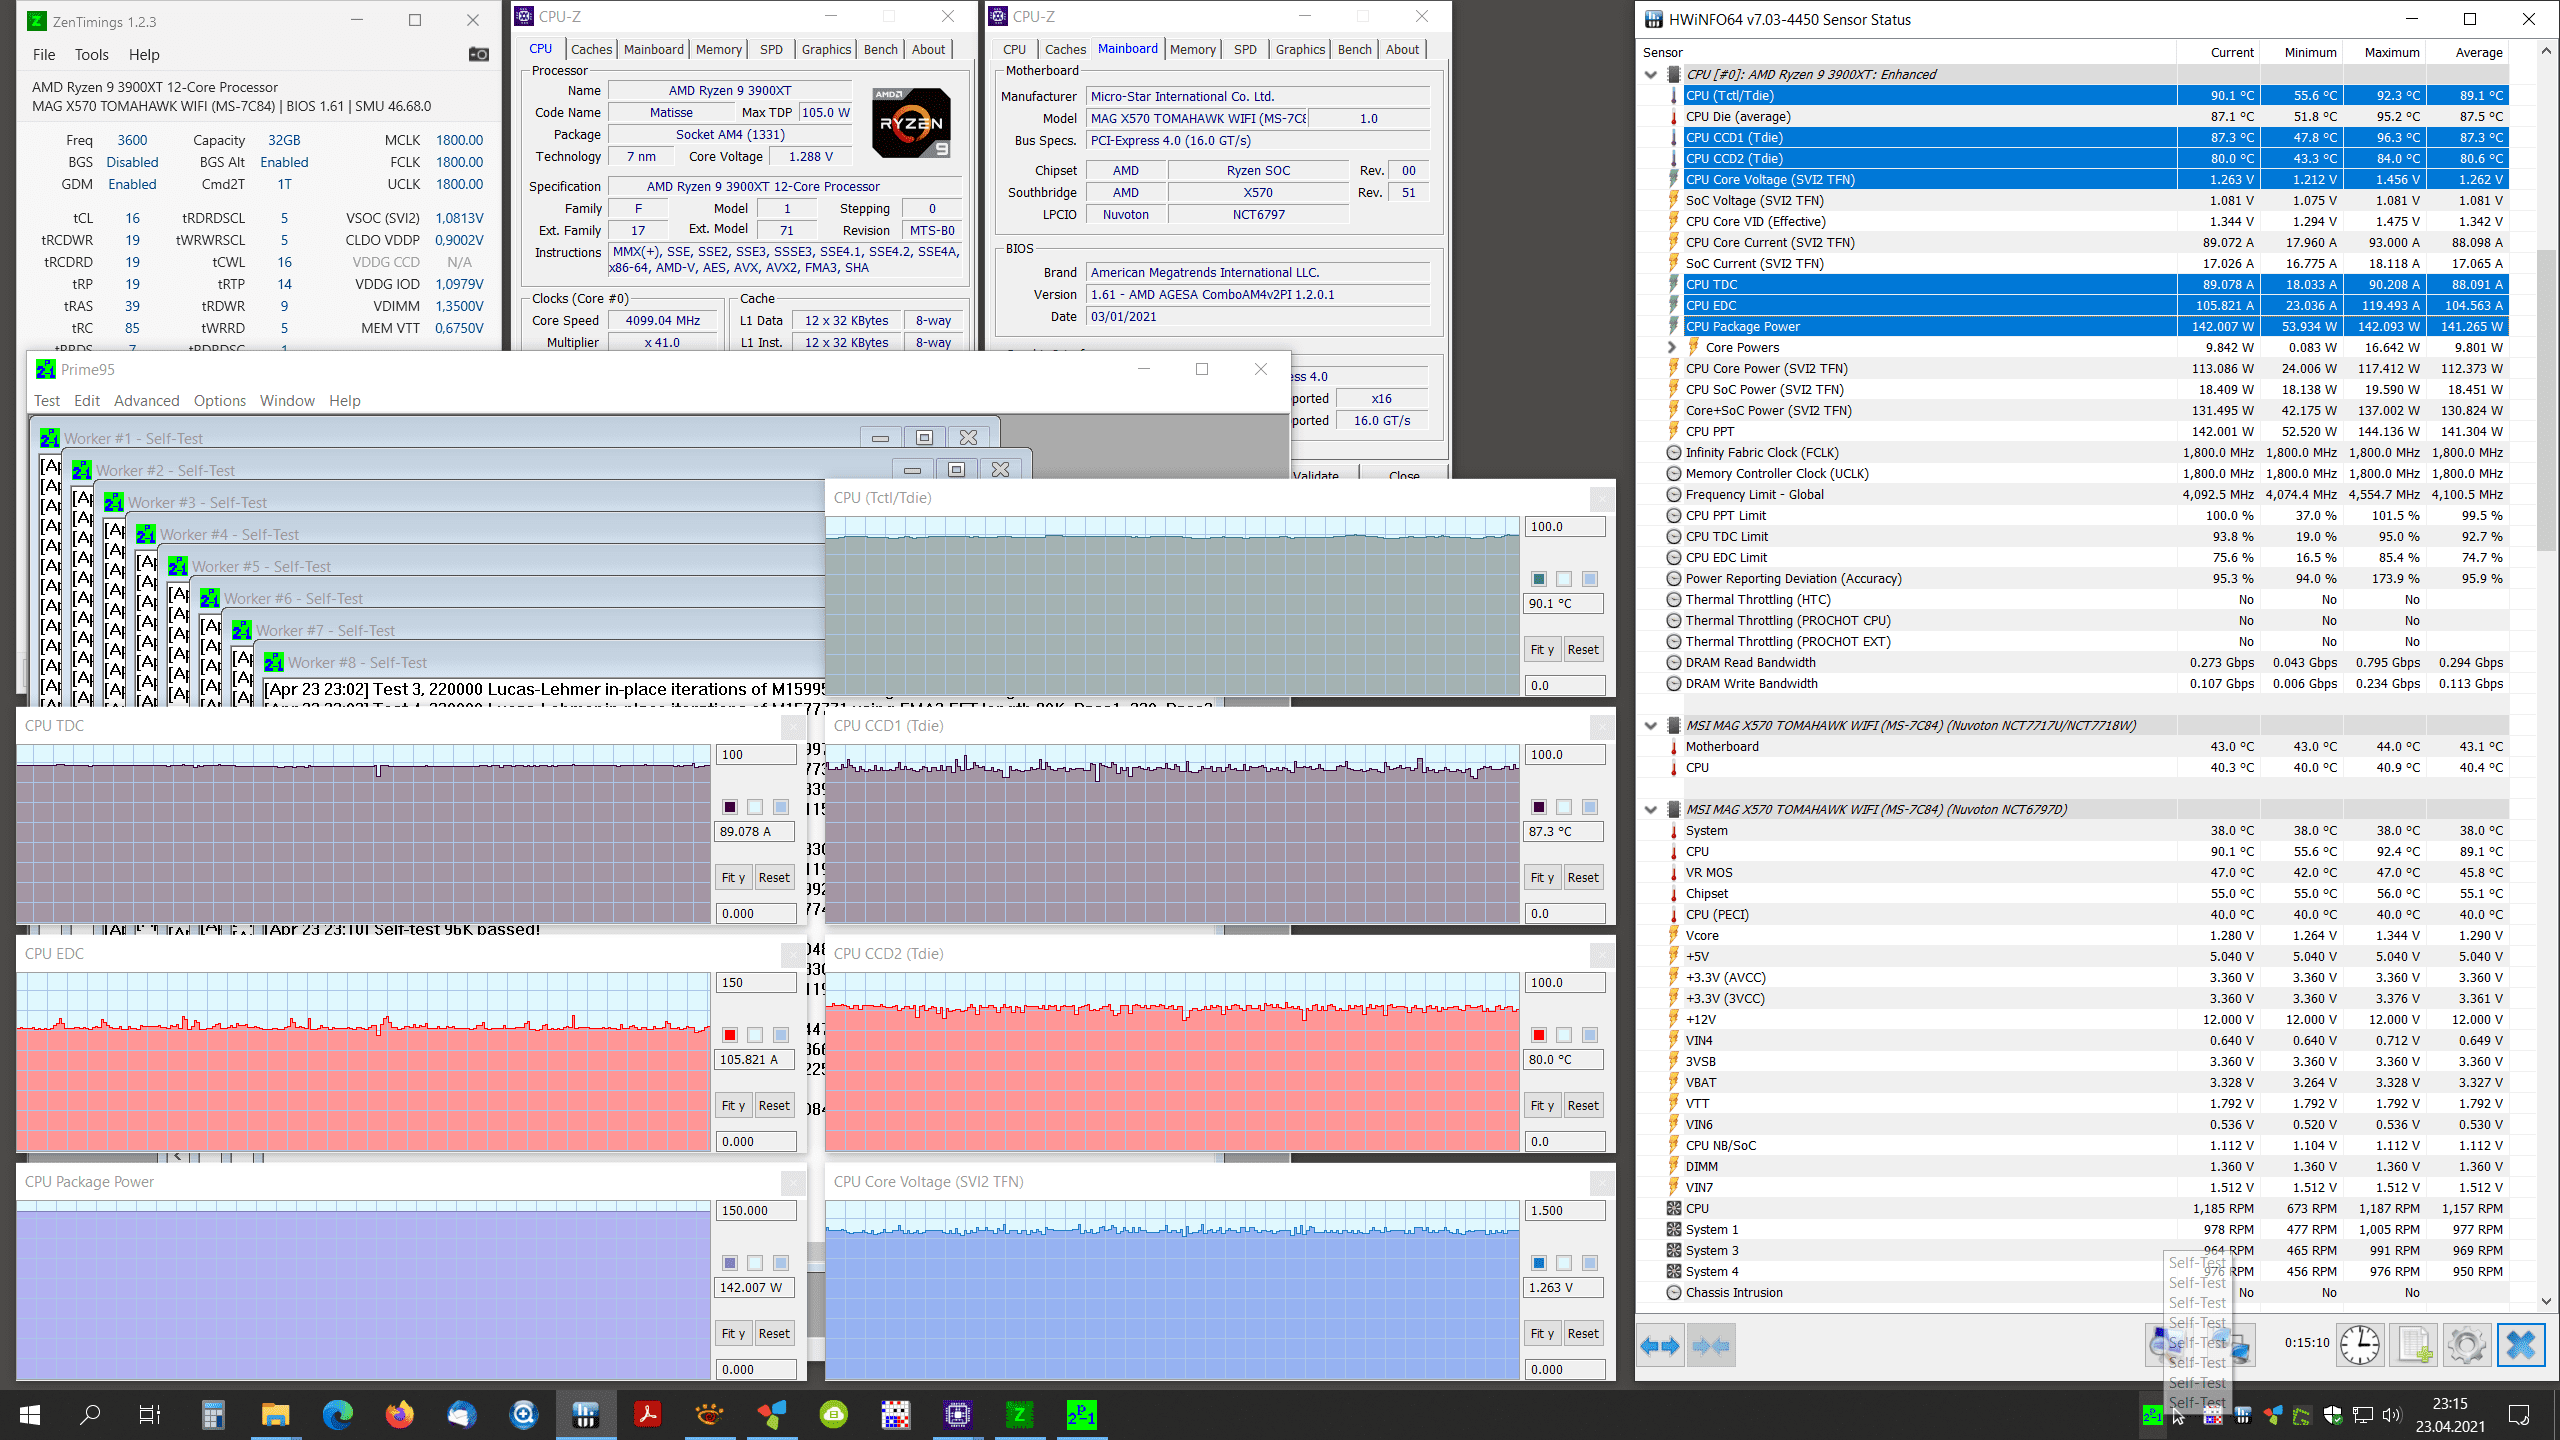Click the volume speaker tray icon
Image resolution: width=2560 pixels, height=1440 pixels.
(x=2392, y=1415)
